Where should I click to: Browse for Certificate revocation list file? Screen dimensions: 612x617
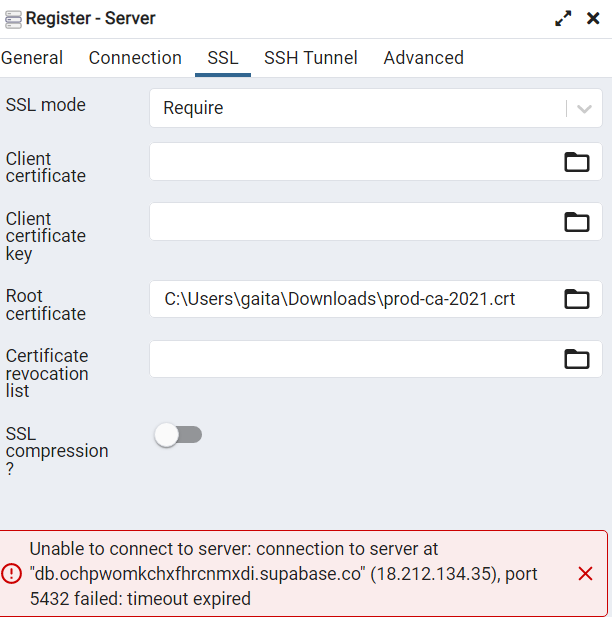point(577,359)
